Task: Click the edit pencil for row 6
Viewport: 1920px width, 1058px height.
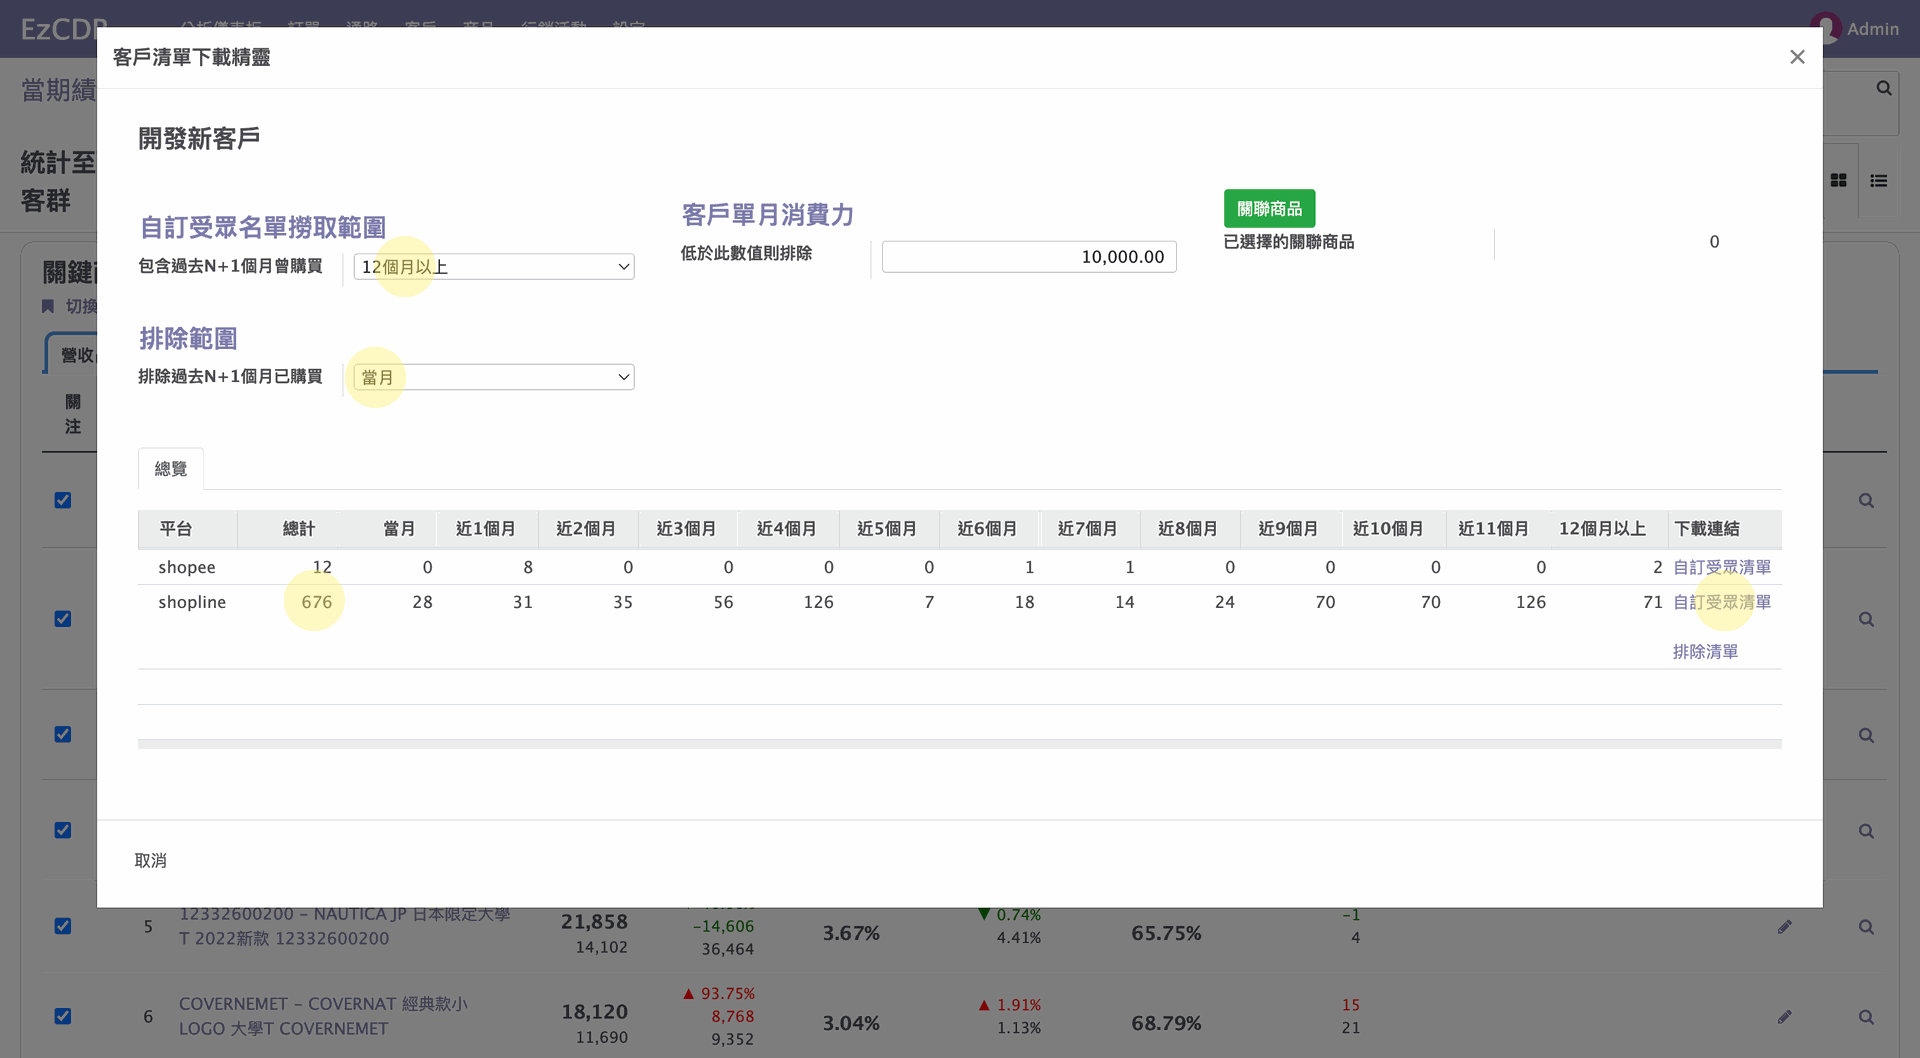Action: pyautogui.click(x=1785, y=1017)
